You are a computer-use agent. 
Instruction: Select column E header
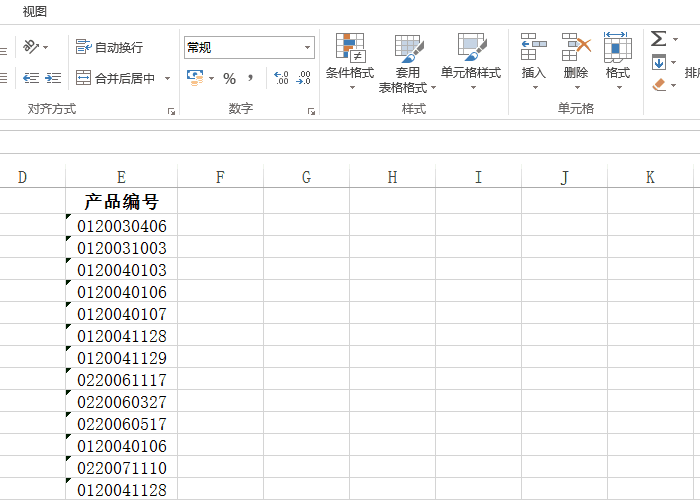coord(121,177)
